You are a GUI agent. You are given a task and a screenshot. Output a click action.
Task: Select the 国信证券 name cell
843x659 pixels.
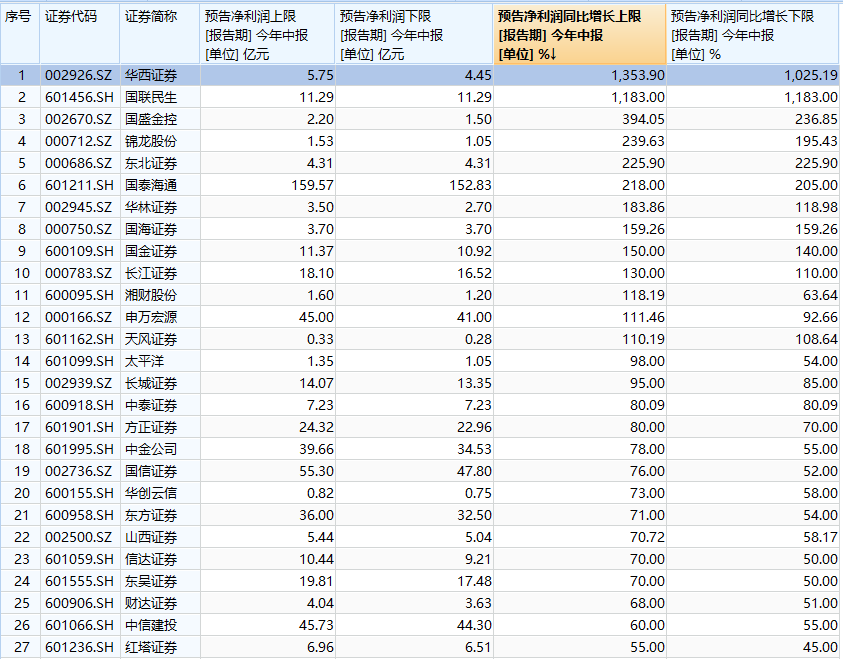coord(160,471)
